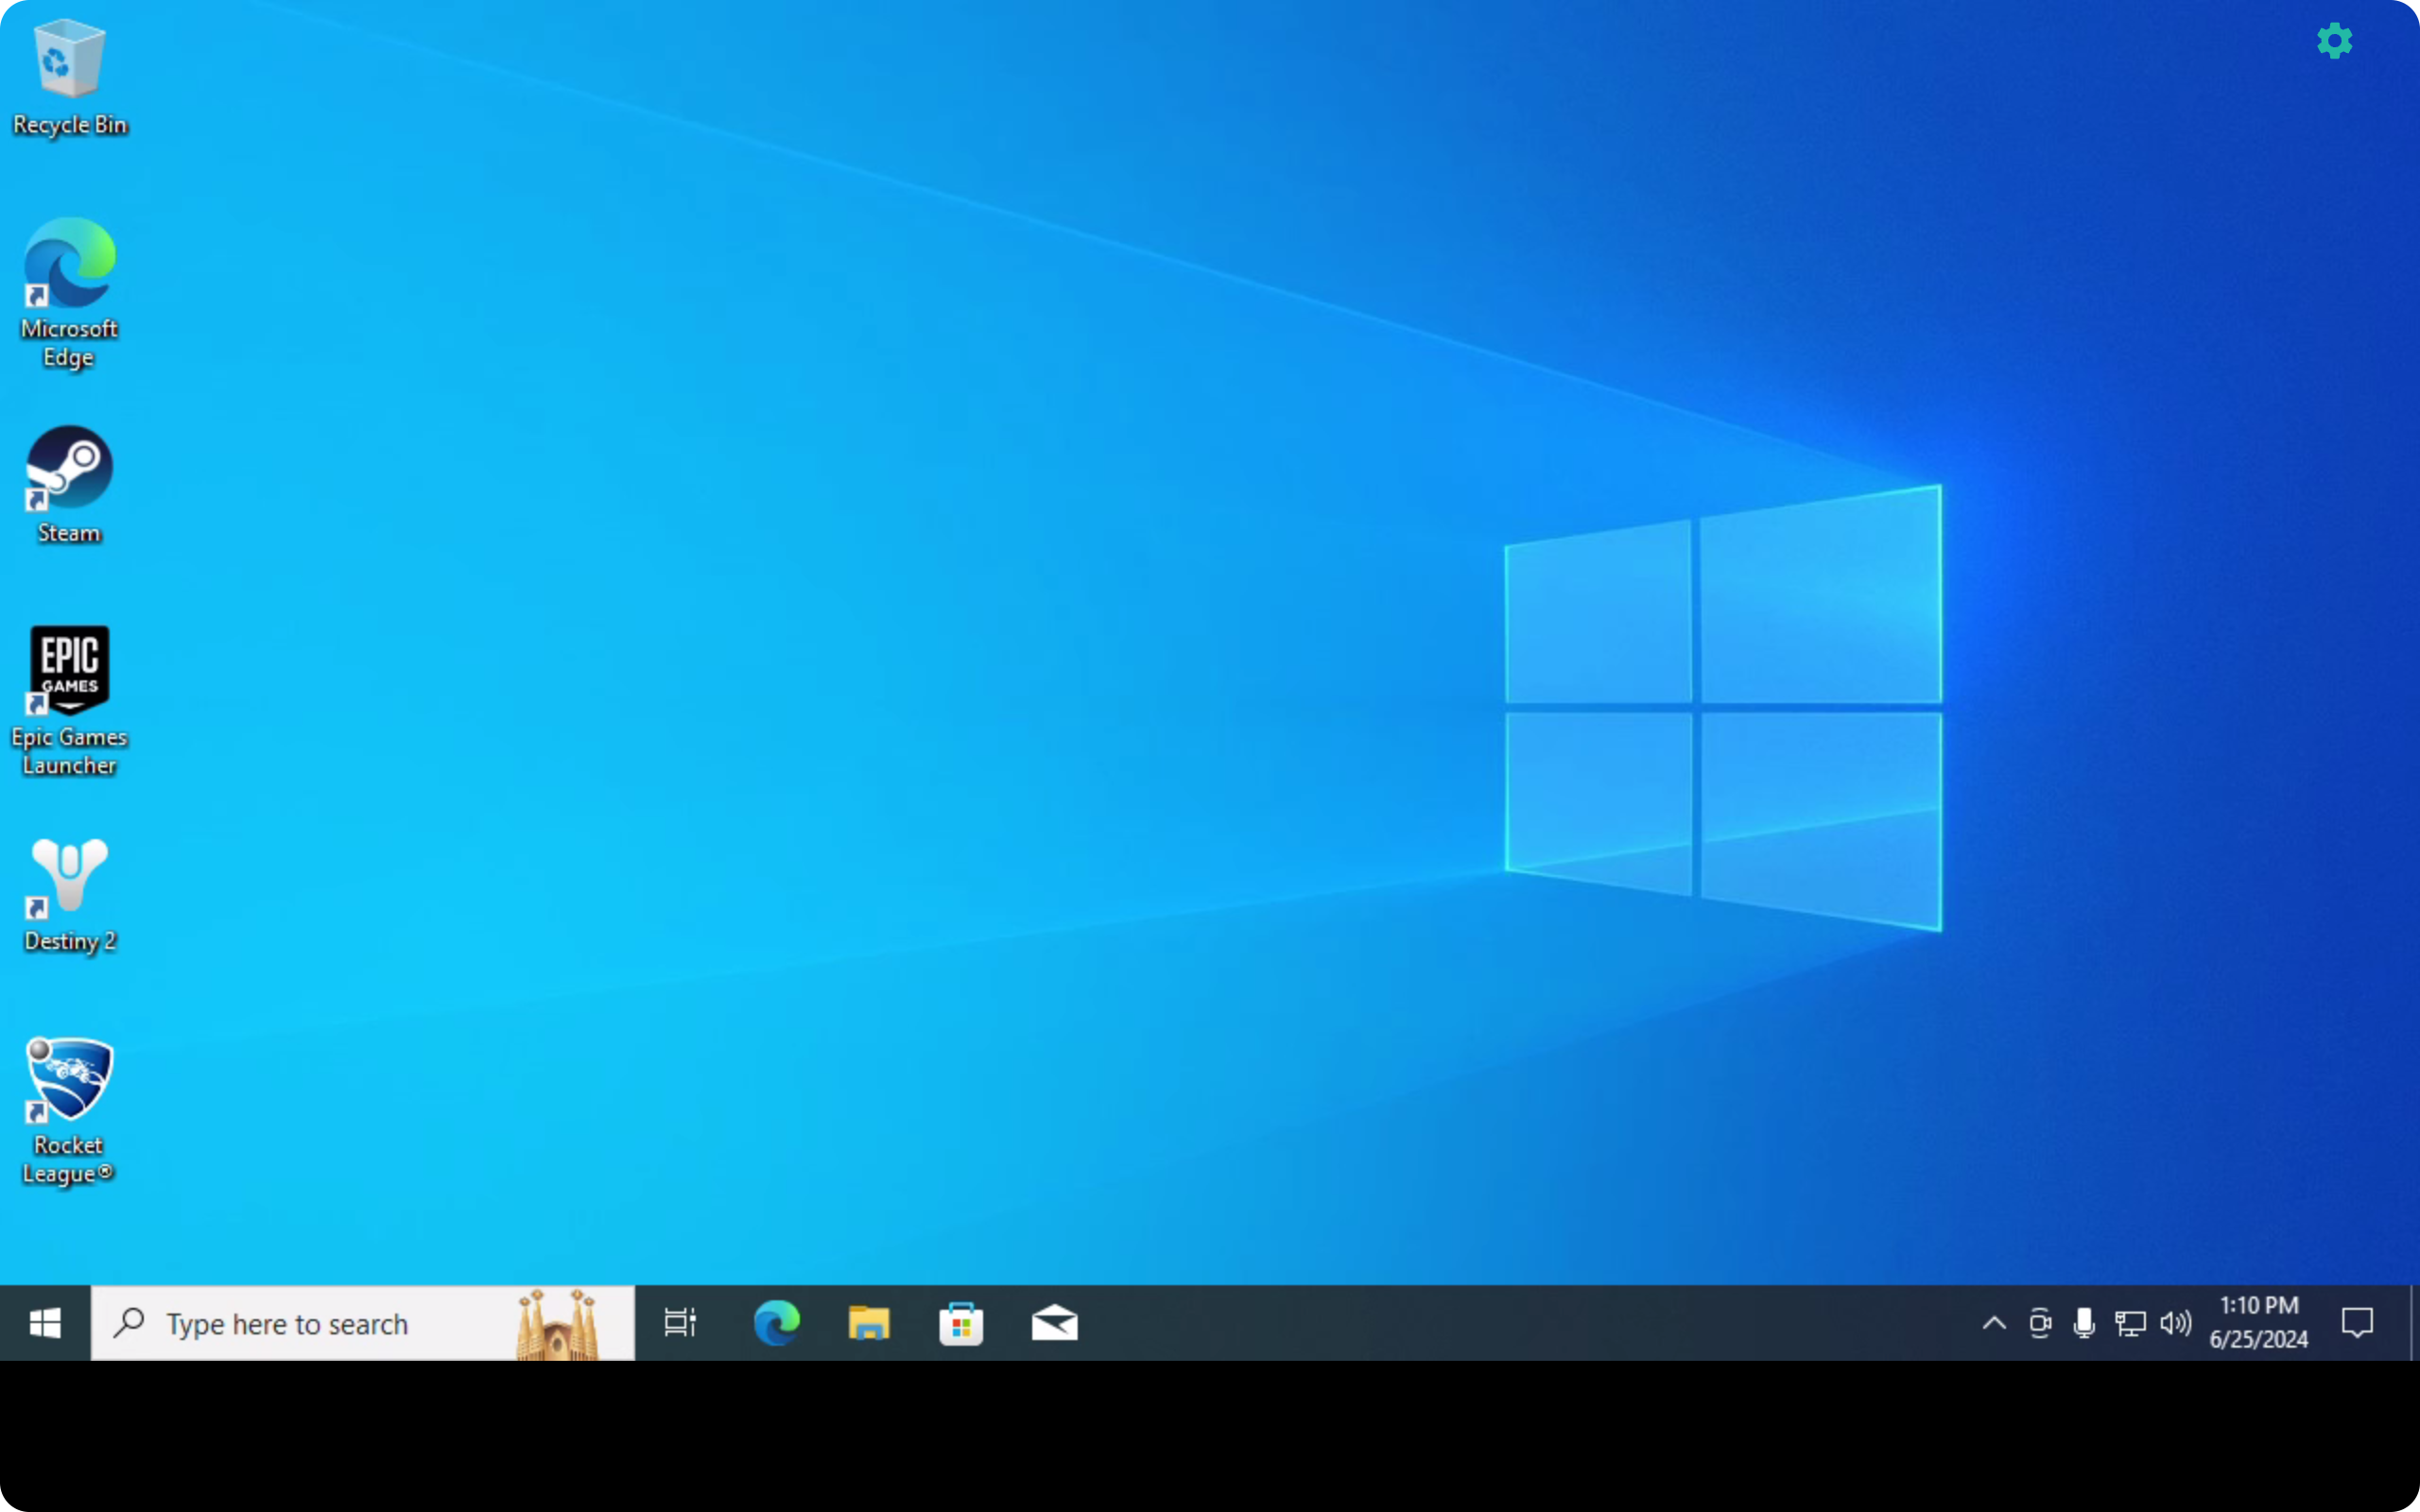2420x1512 pixels.
Task: Open Task View from the taskbar
Action: coord(680,1323)
